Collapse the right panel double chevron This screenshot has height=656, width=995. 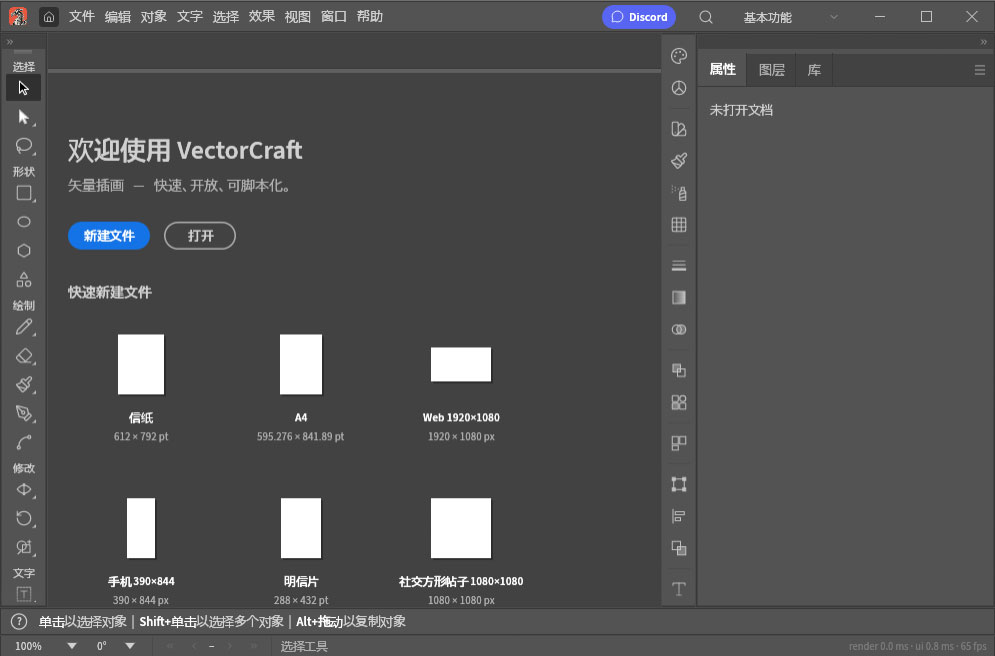(x=984, y=42)
